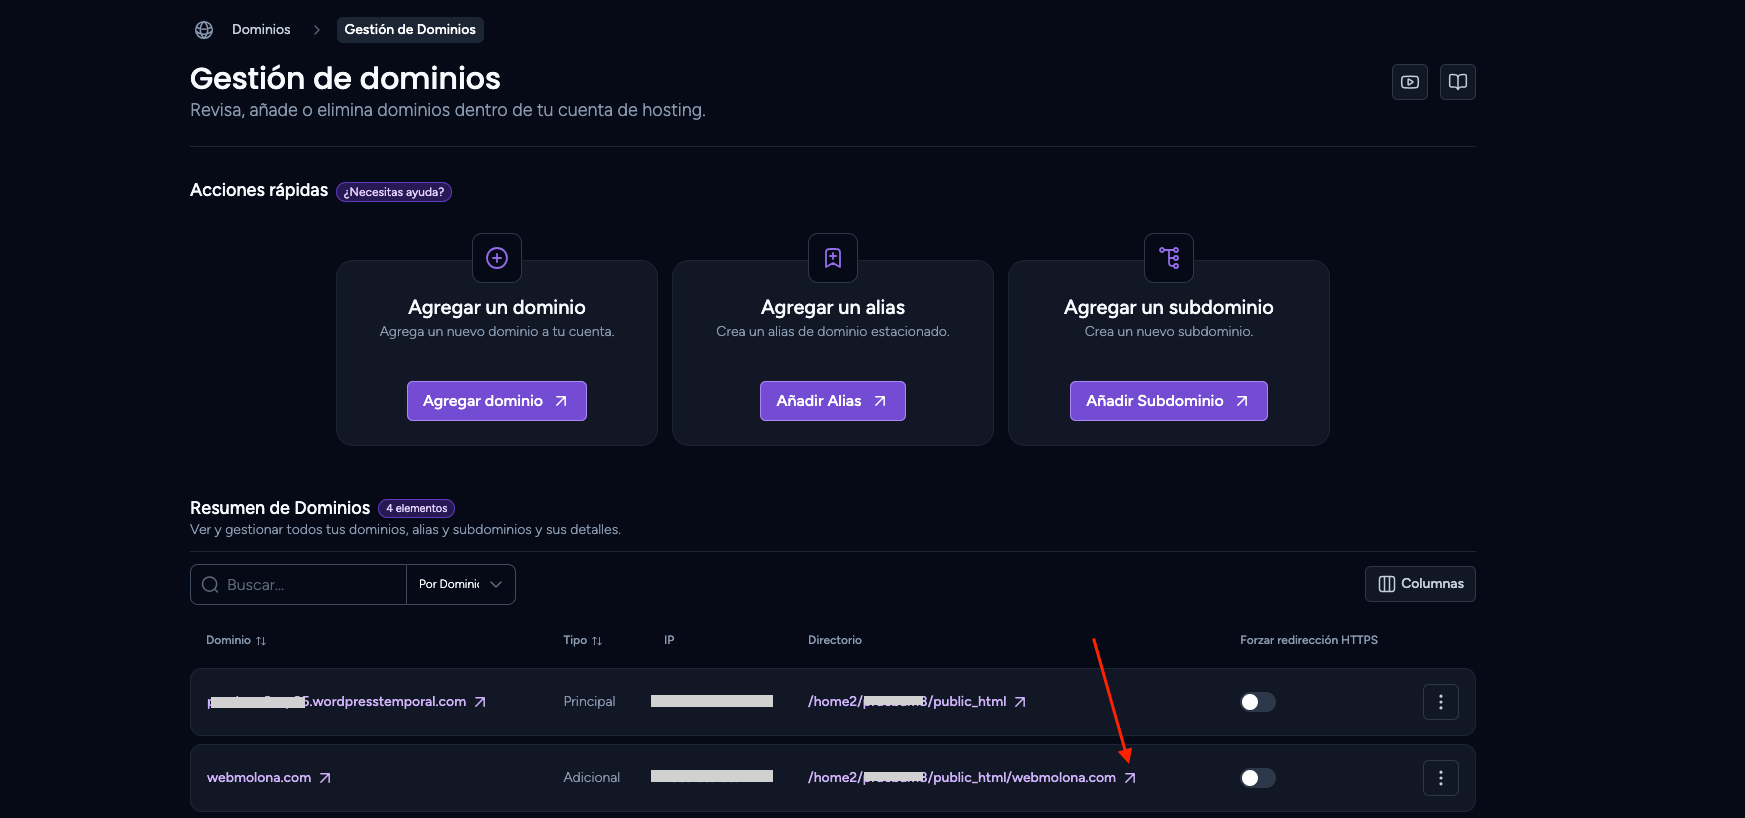Open webmolona.com external link arrow
Screen dimensions: 1745x818
click(325, 778)
